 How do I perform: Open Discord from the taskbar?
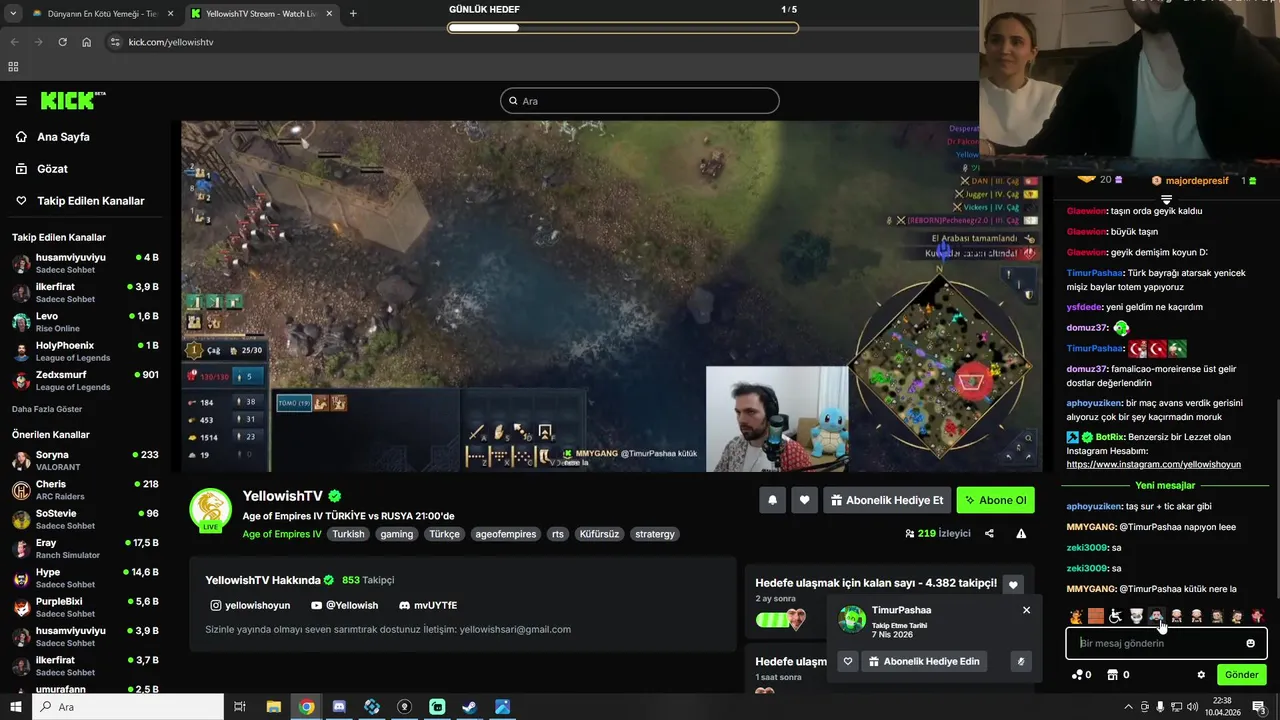click(x=339, y=707)
